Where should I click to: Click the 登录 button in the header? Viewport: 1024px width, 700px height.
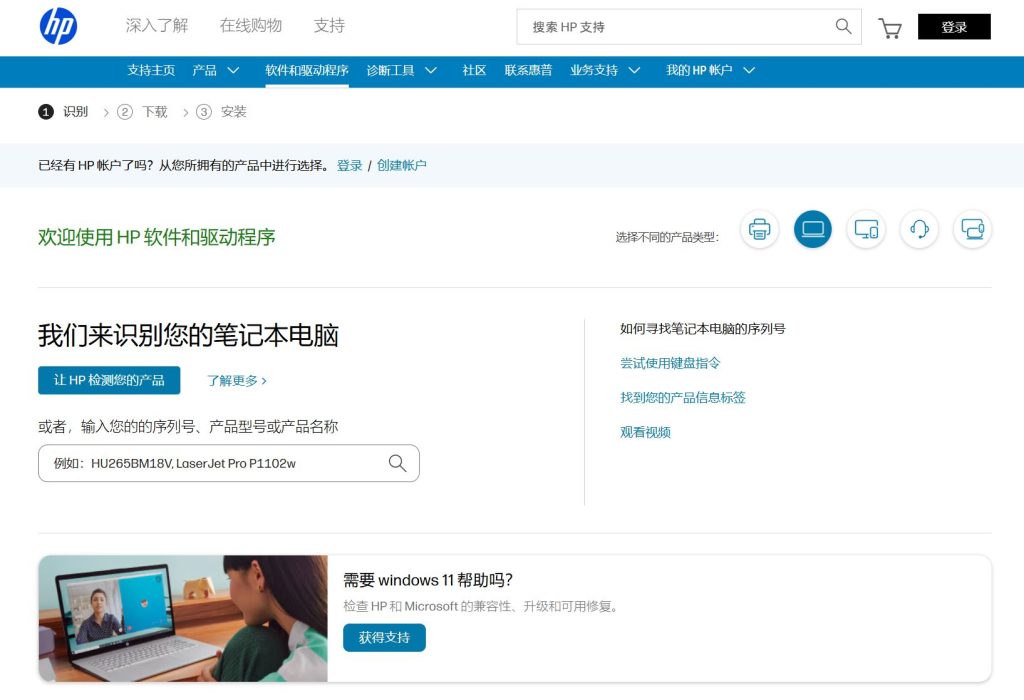(x=954, y=27)
